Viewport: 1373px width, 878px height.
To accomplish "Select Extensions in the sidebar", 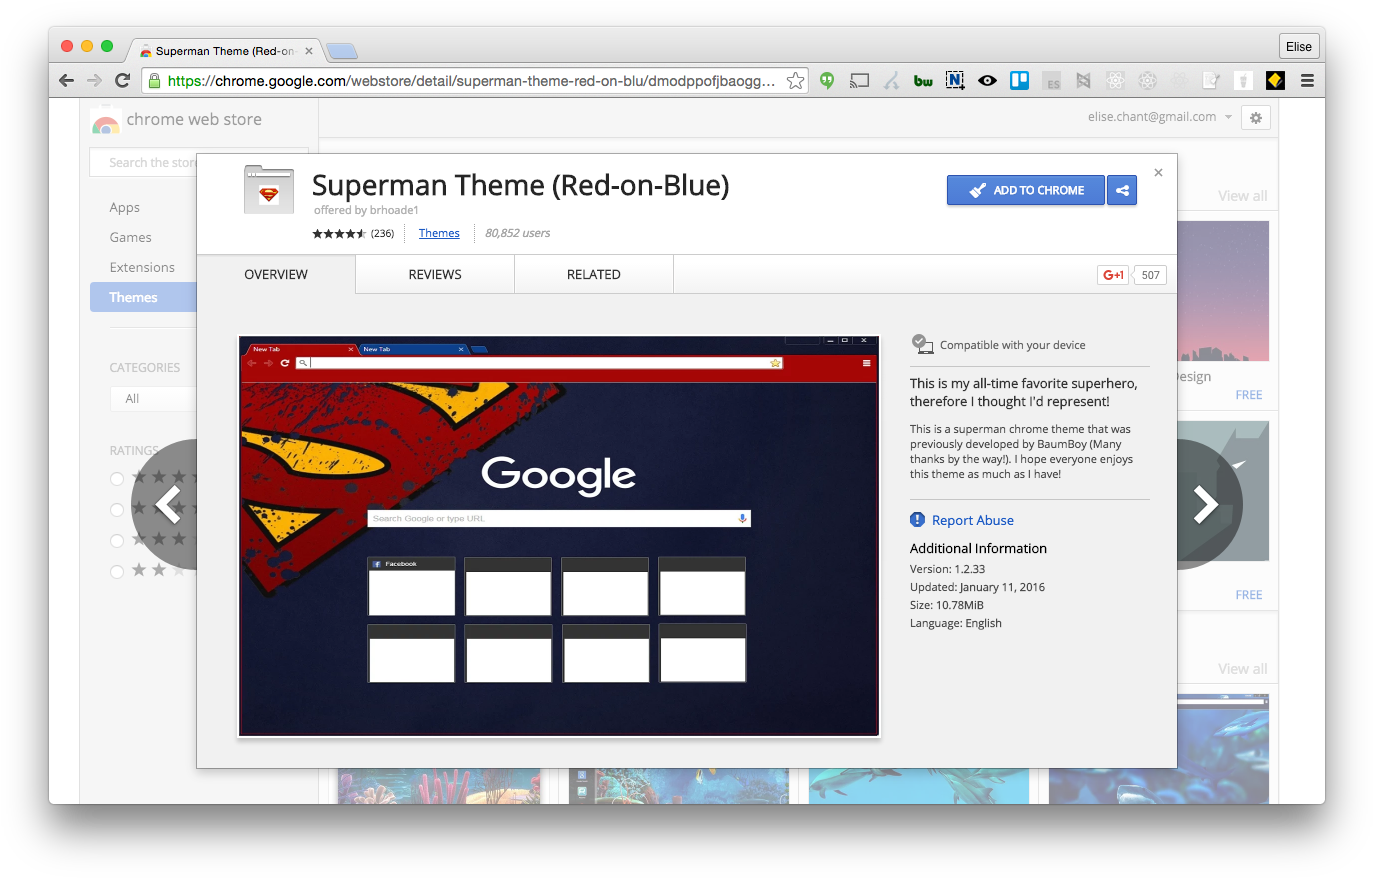I will (142, 267).
